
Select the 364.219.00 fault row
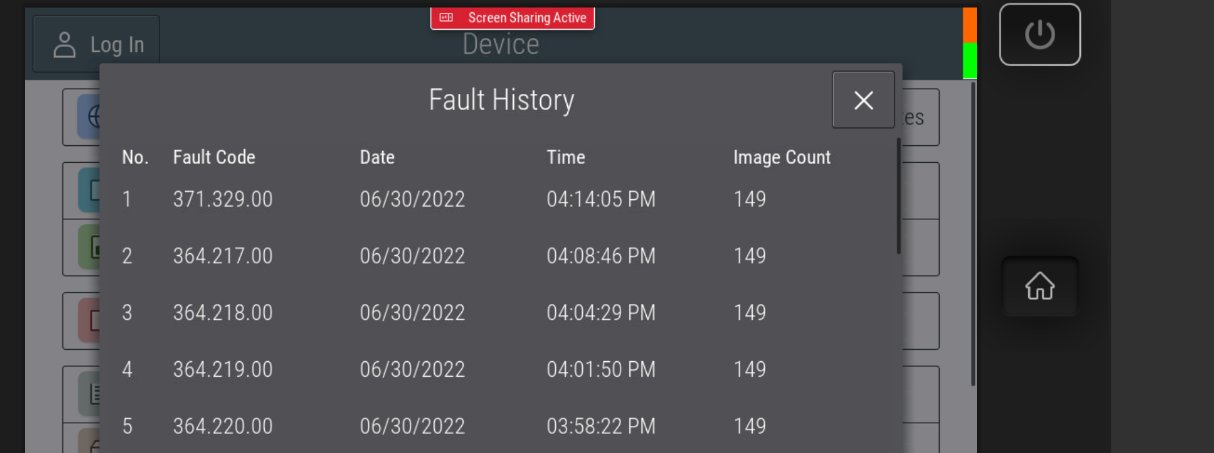[222, 370]
